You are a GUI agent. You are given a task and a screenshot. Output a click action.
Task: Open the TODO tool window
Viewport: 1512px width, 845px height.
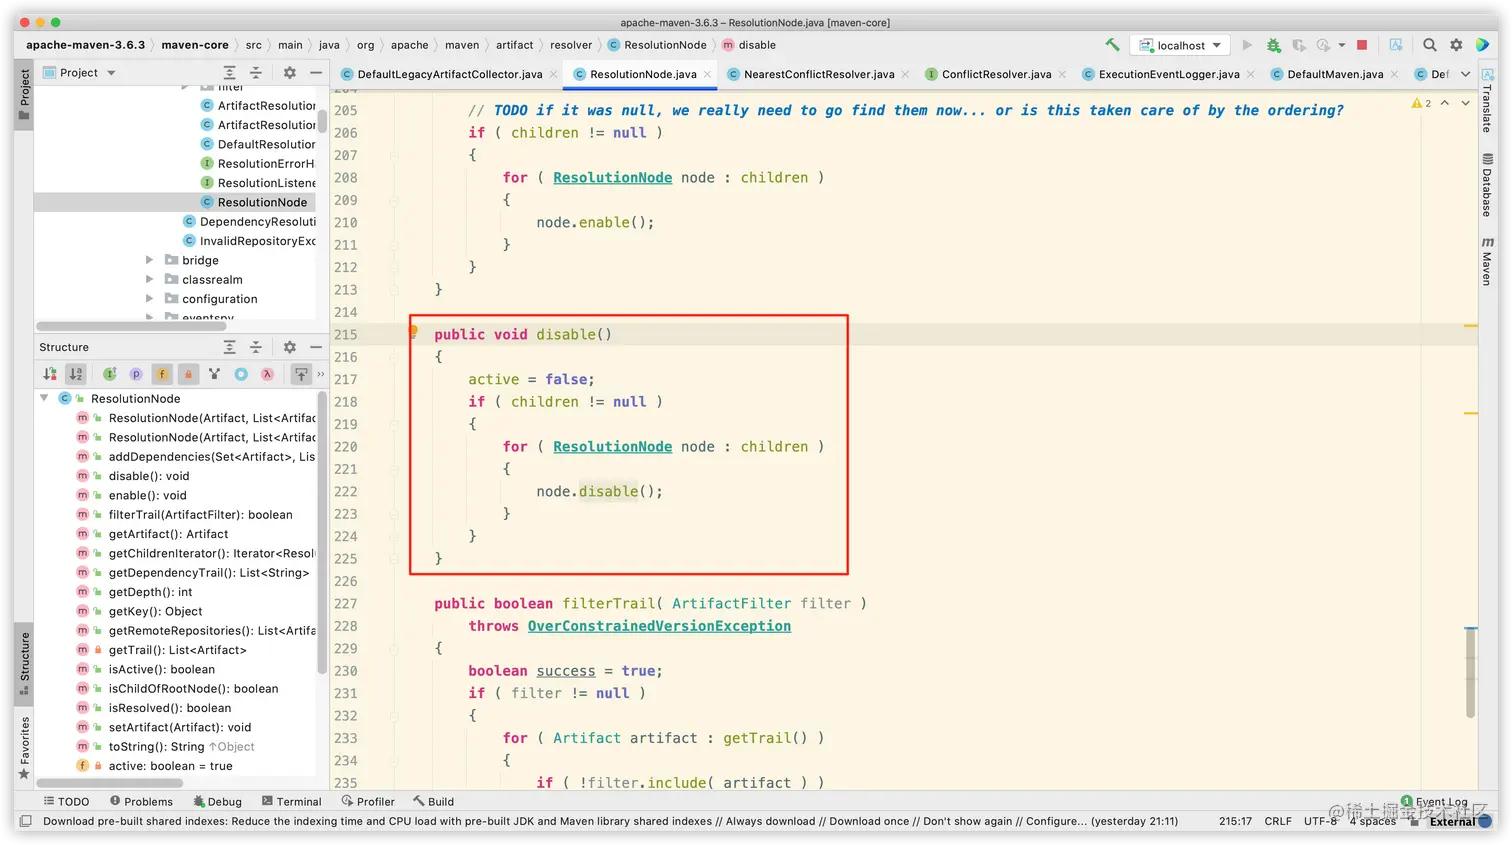[67, 802]
